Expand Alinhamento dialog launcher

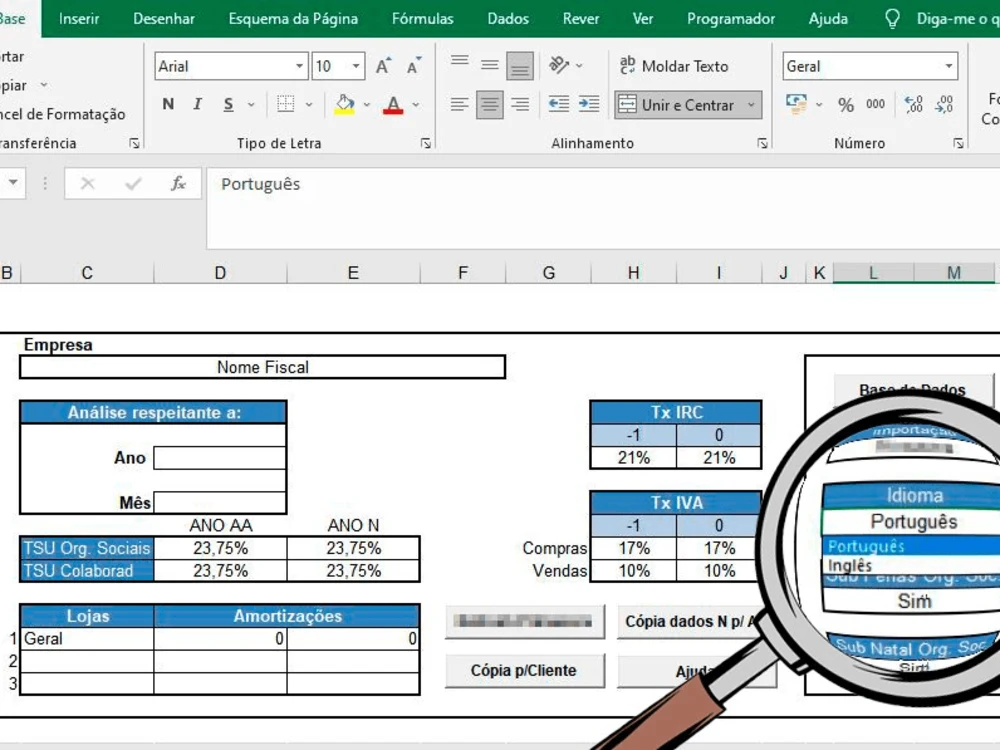click(762, 143)
